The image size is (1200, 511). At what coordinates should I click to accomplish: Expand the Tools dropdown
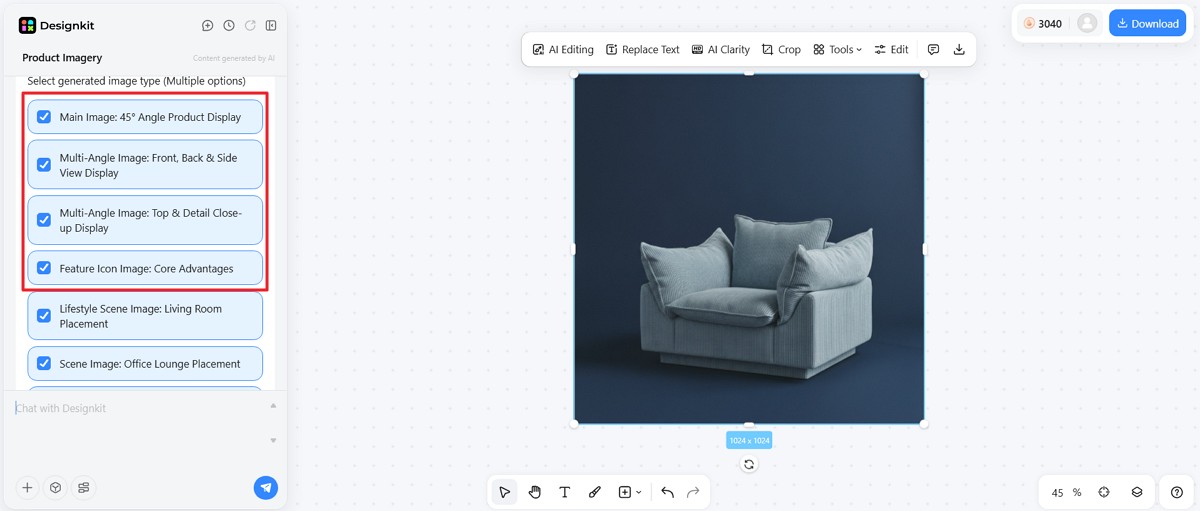click(x=837, y=49)
